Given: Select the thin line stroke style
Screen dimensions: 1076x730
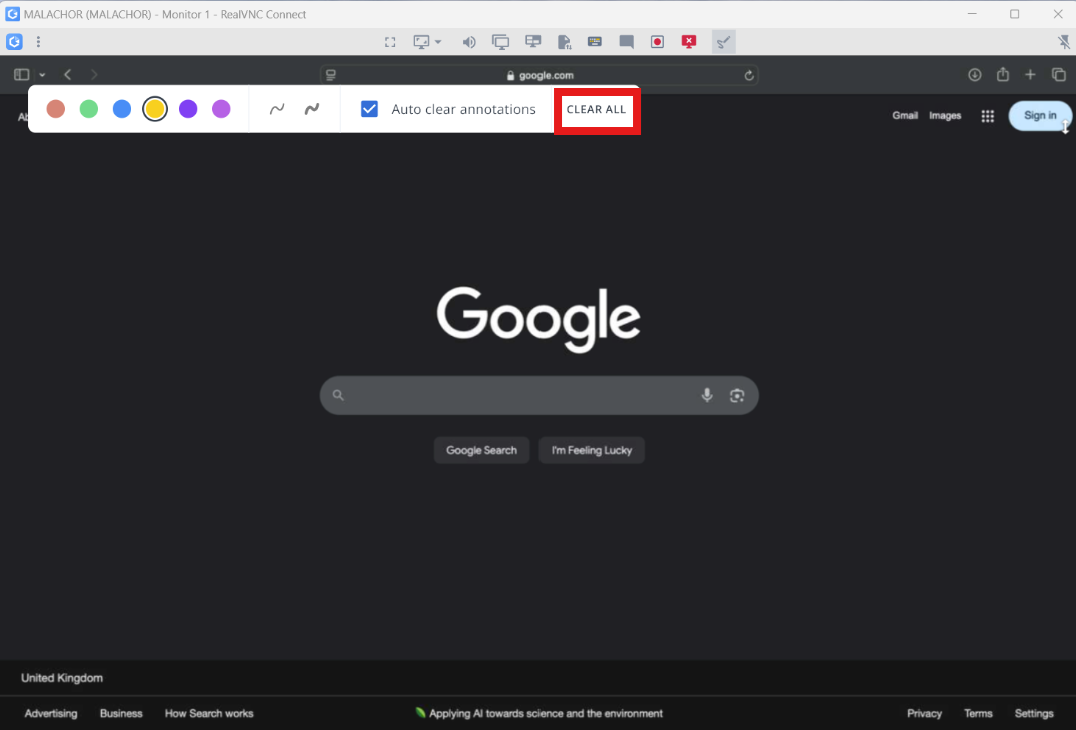Looking at the screenshot, I should [277, 109].
